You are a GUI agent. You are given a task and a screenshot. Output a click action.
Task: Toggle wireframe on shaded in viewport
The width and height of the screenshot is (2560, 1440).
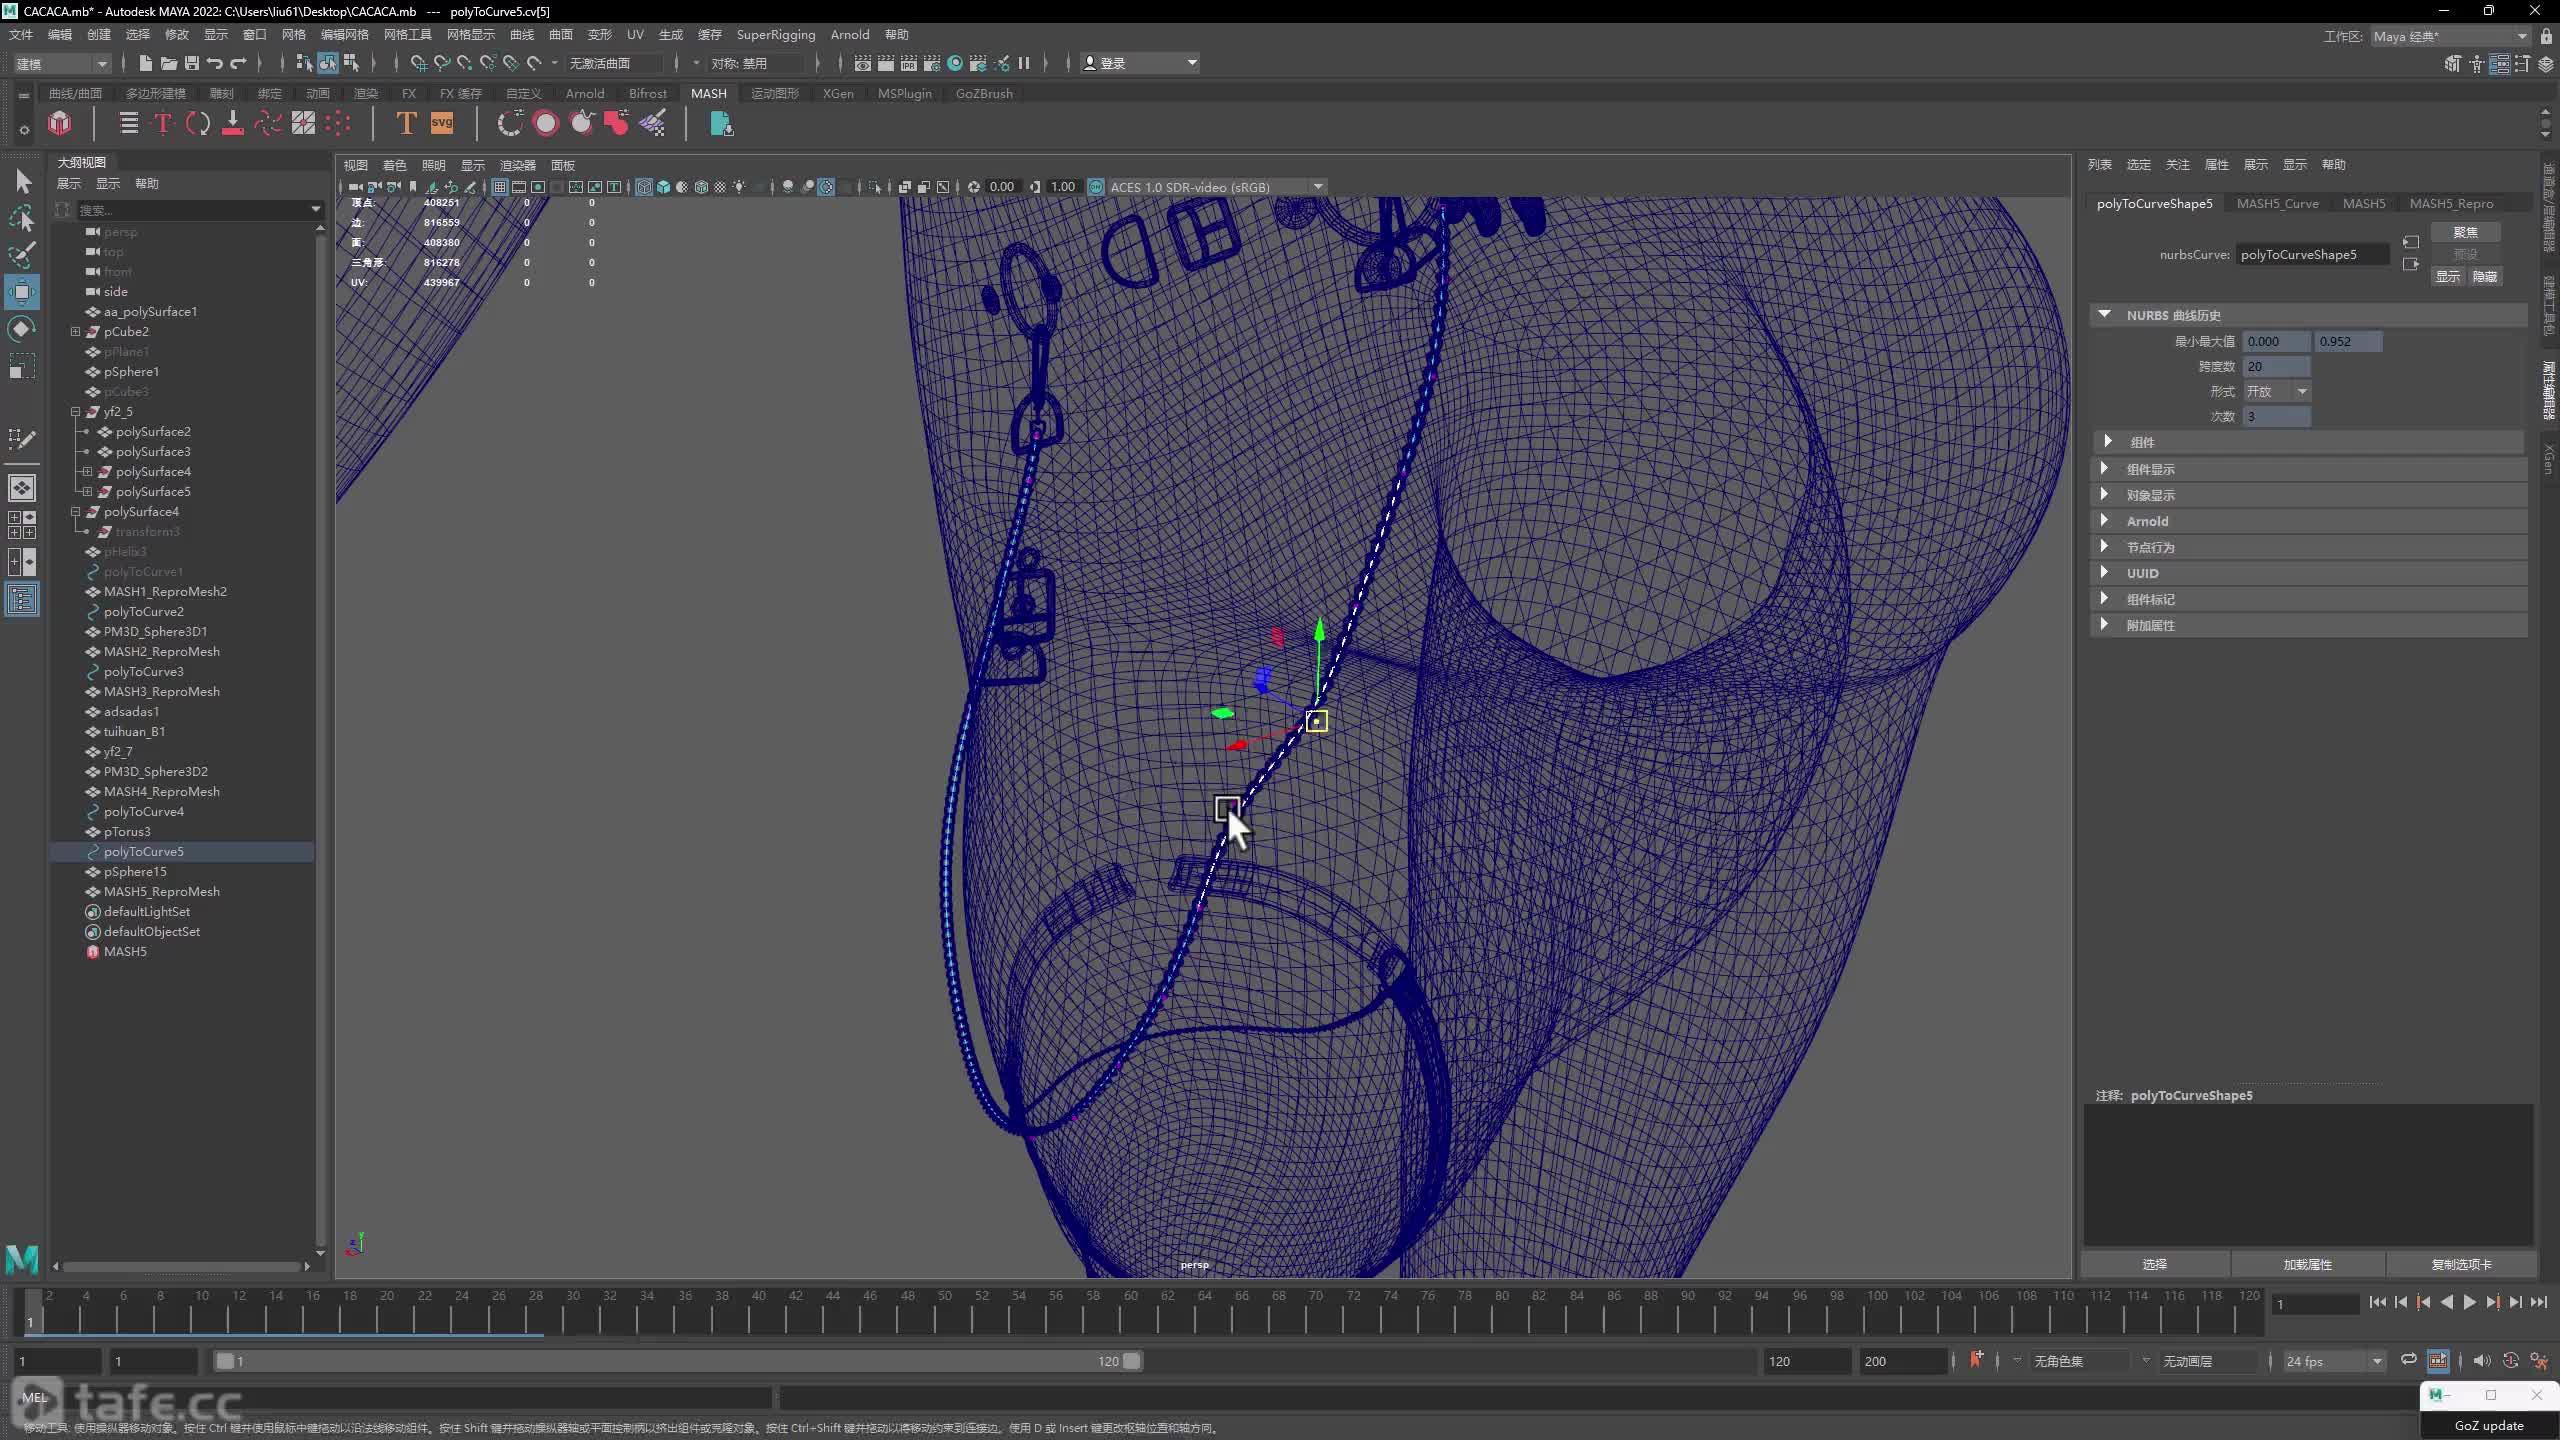pos(701,187)
